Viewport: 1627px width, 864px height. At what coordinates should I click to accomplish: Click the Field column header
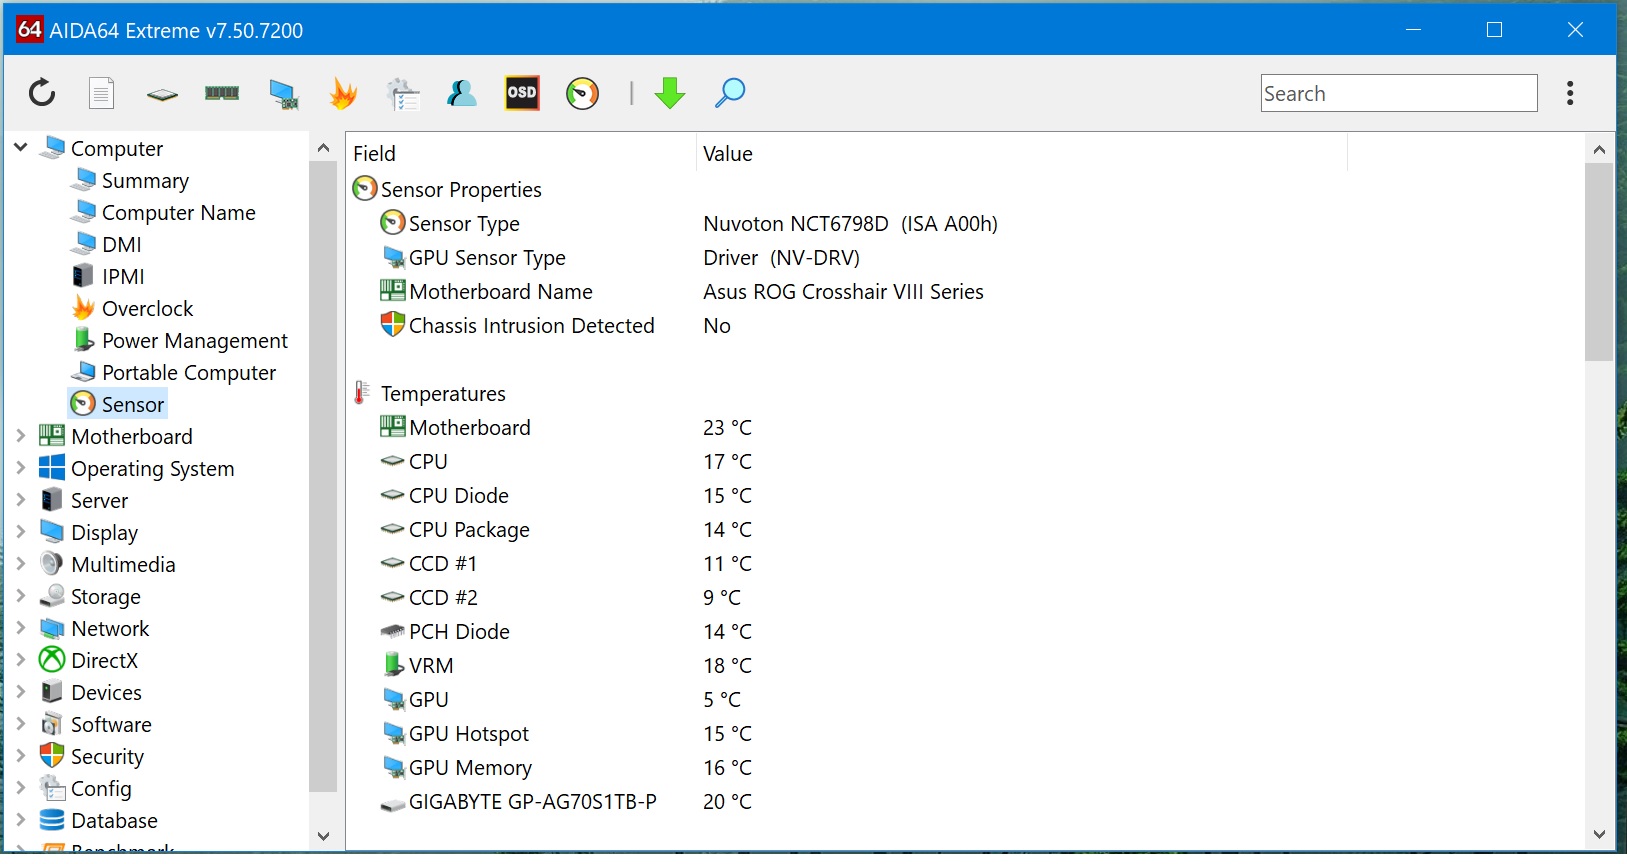coord(521,153)
